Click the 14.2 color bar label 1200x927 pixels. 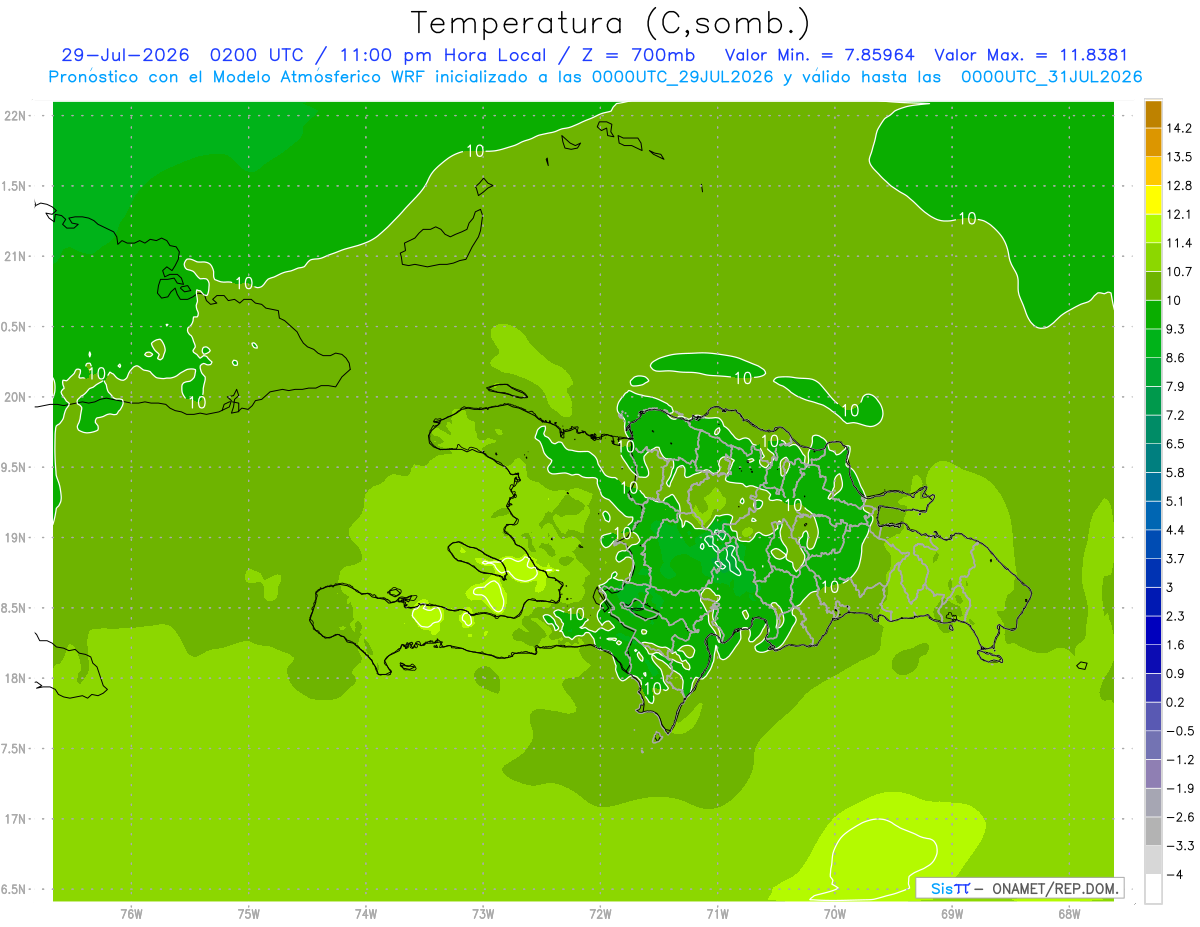tap(1179, 128)
